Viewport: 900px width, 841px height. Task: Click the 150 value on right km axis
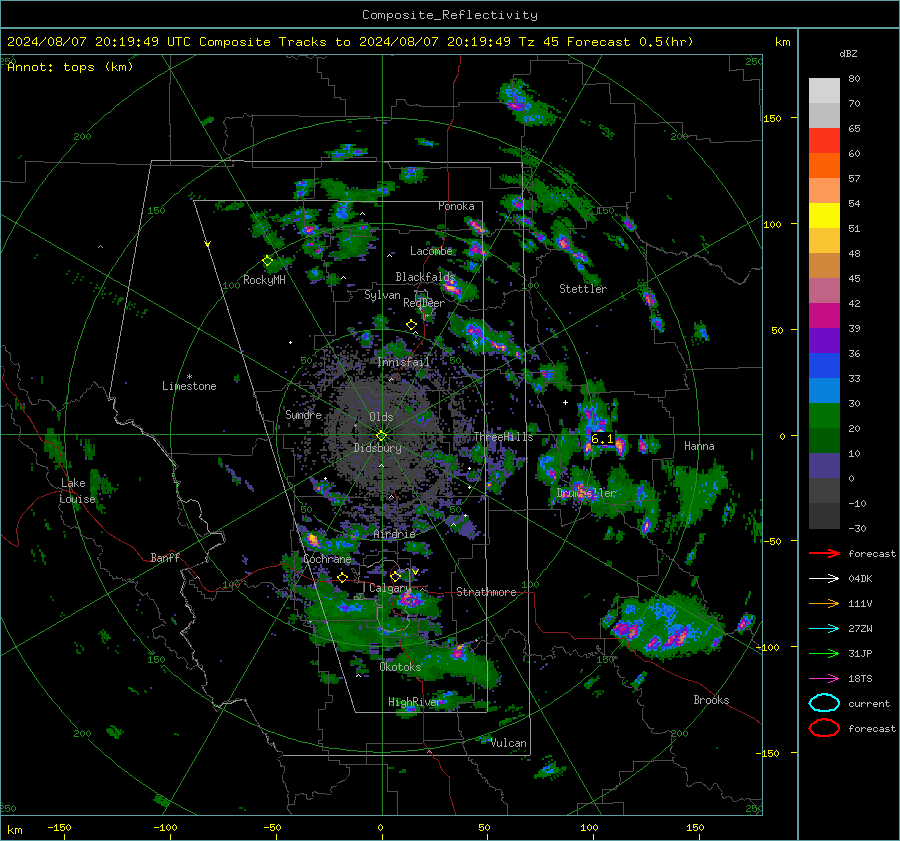pyautogui.click(x=772, y=118)
